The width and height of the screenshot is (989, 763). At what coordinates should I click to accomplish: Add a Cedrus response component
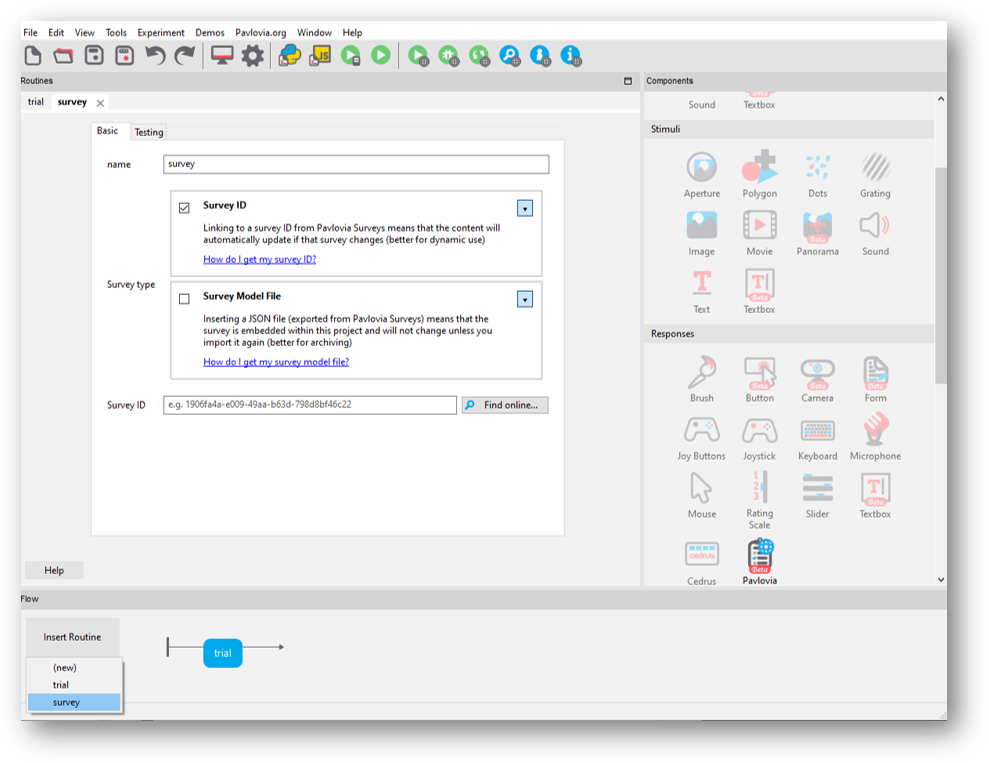pos(701,563)
